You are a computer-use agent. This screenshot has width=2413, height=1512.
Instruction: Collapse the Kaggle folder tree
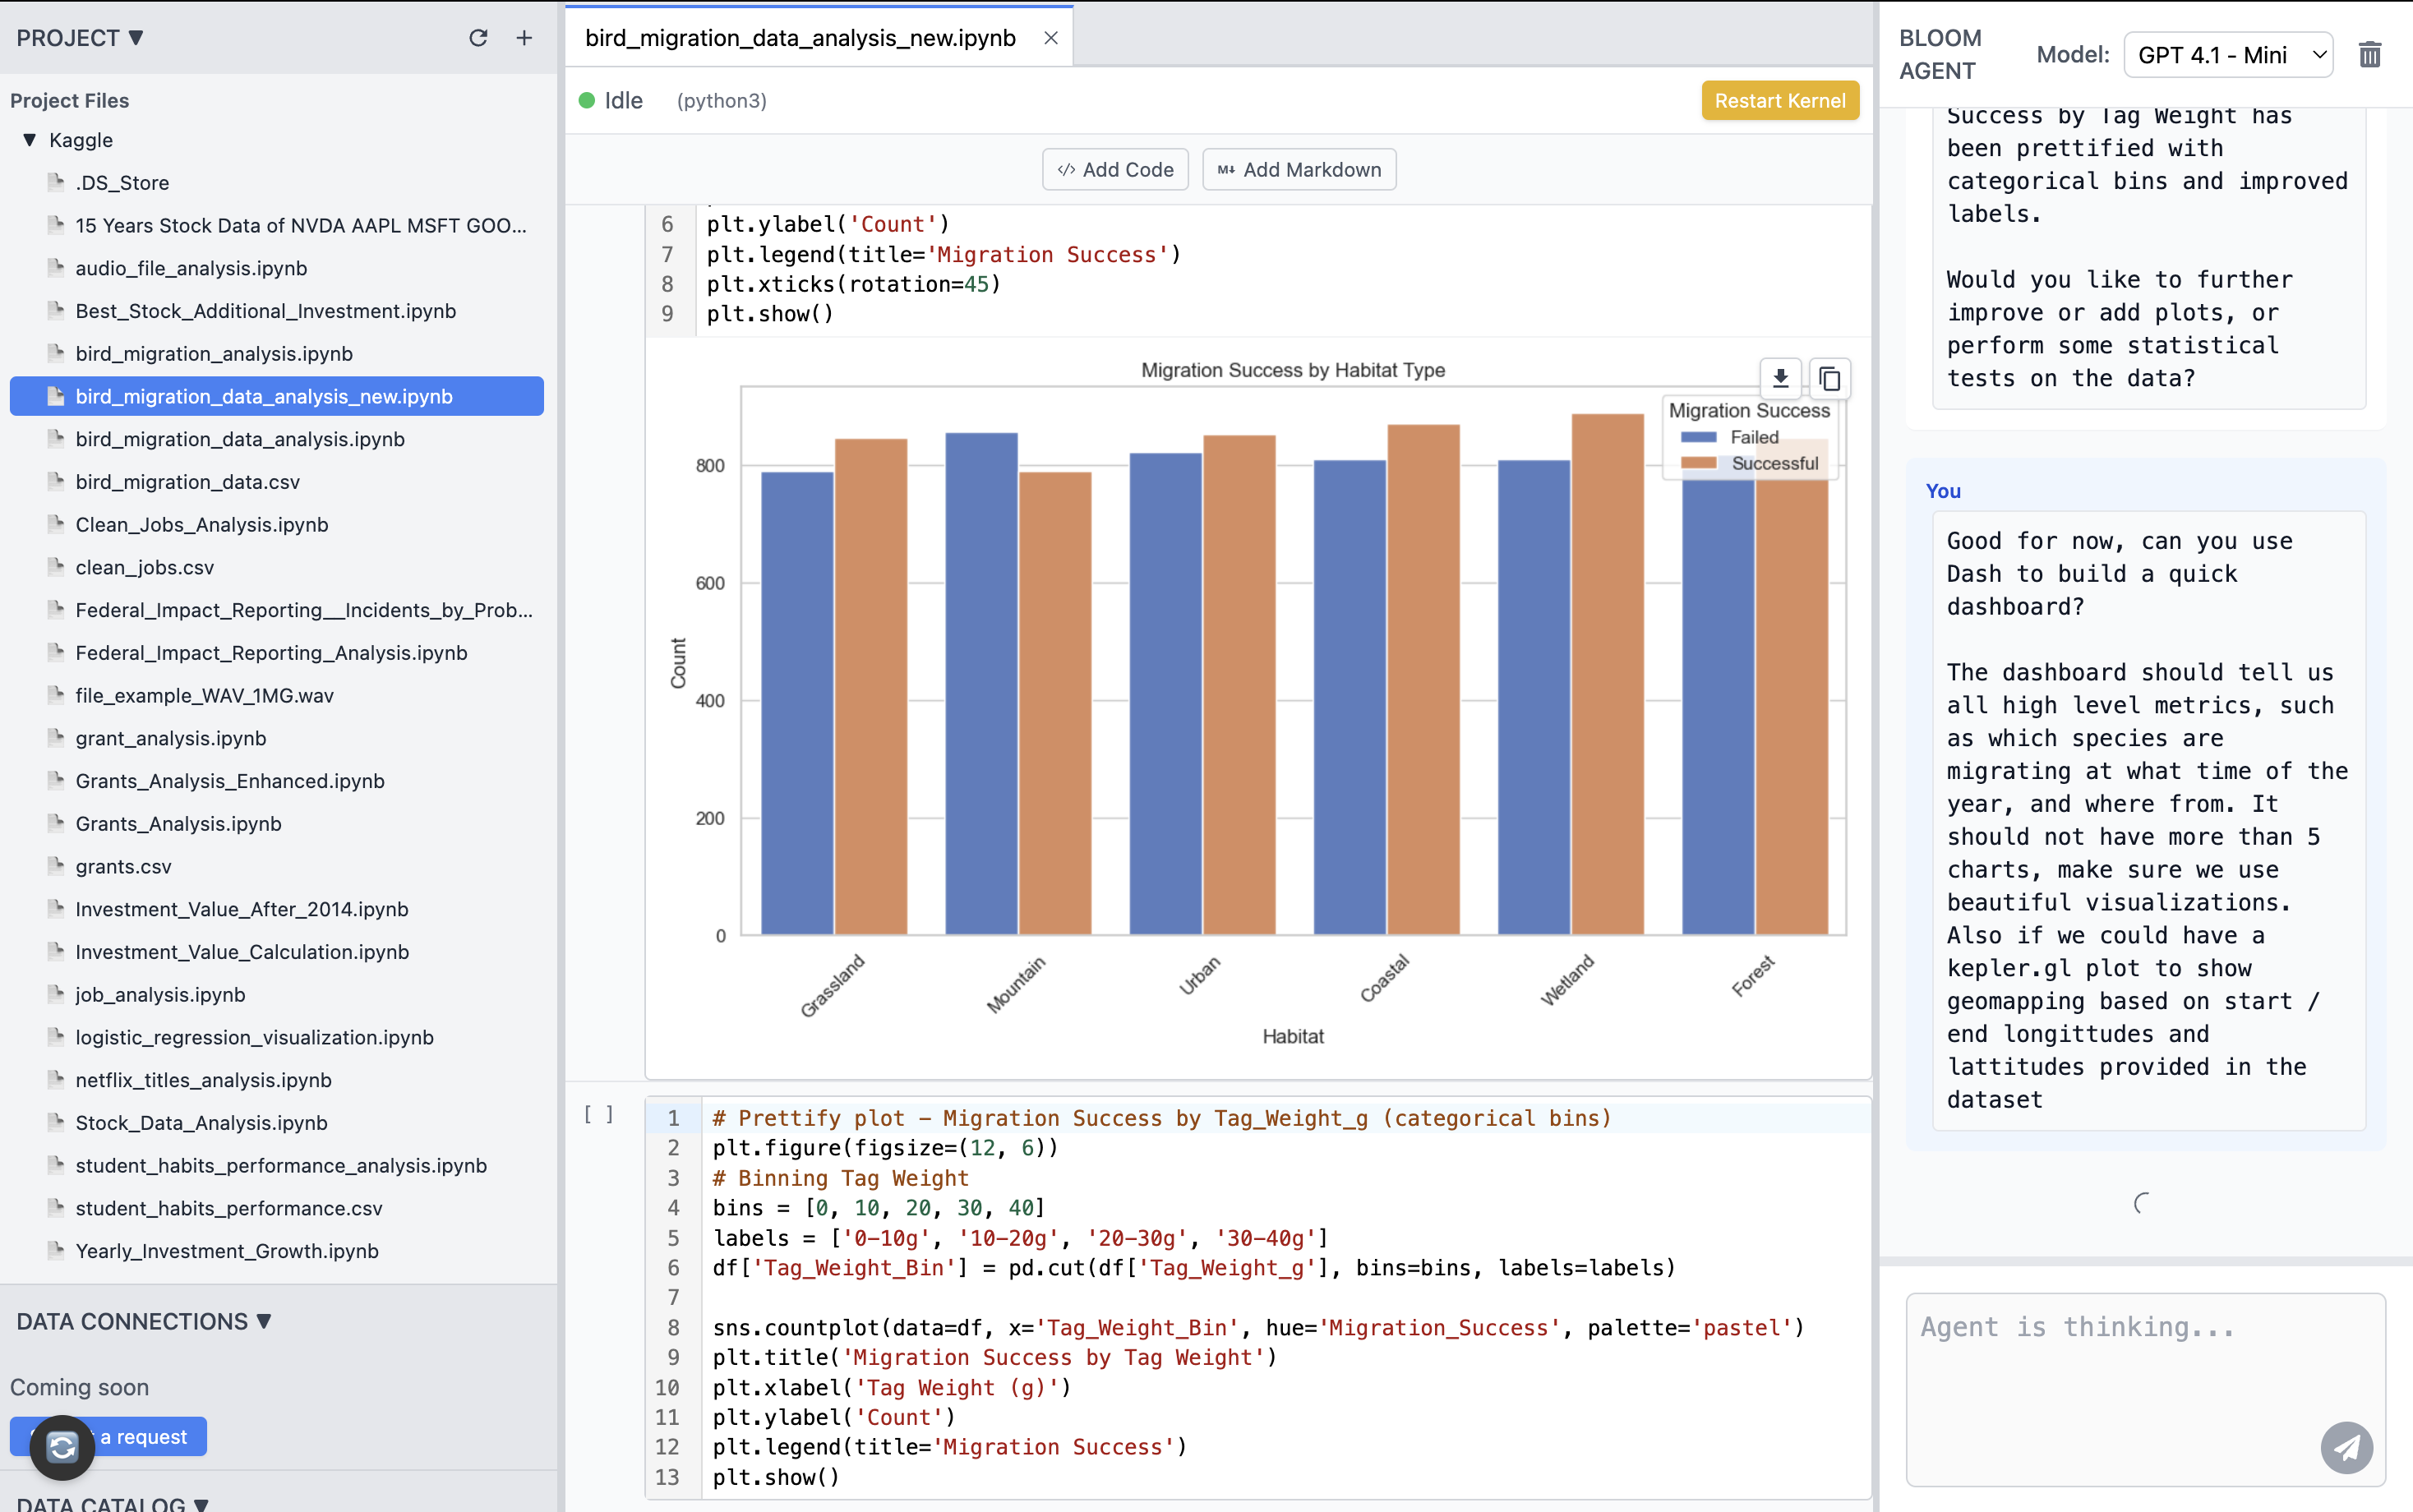point(30,140)
